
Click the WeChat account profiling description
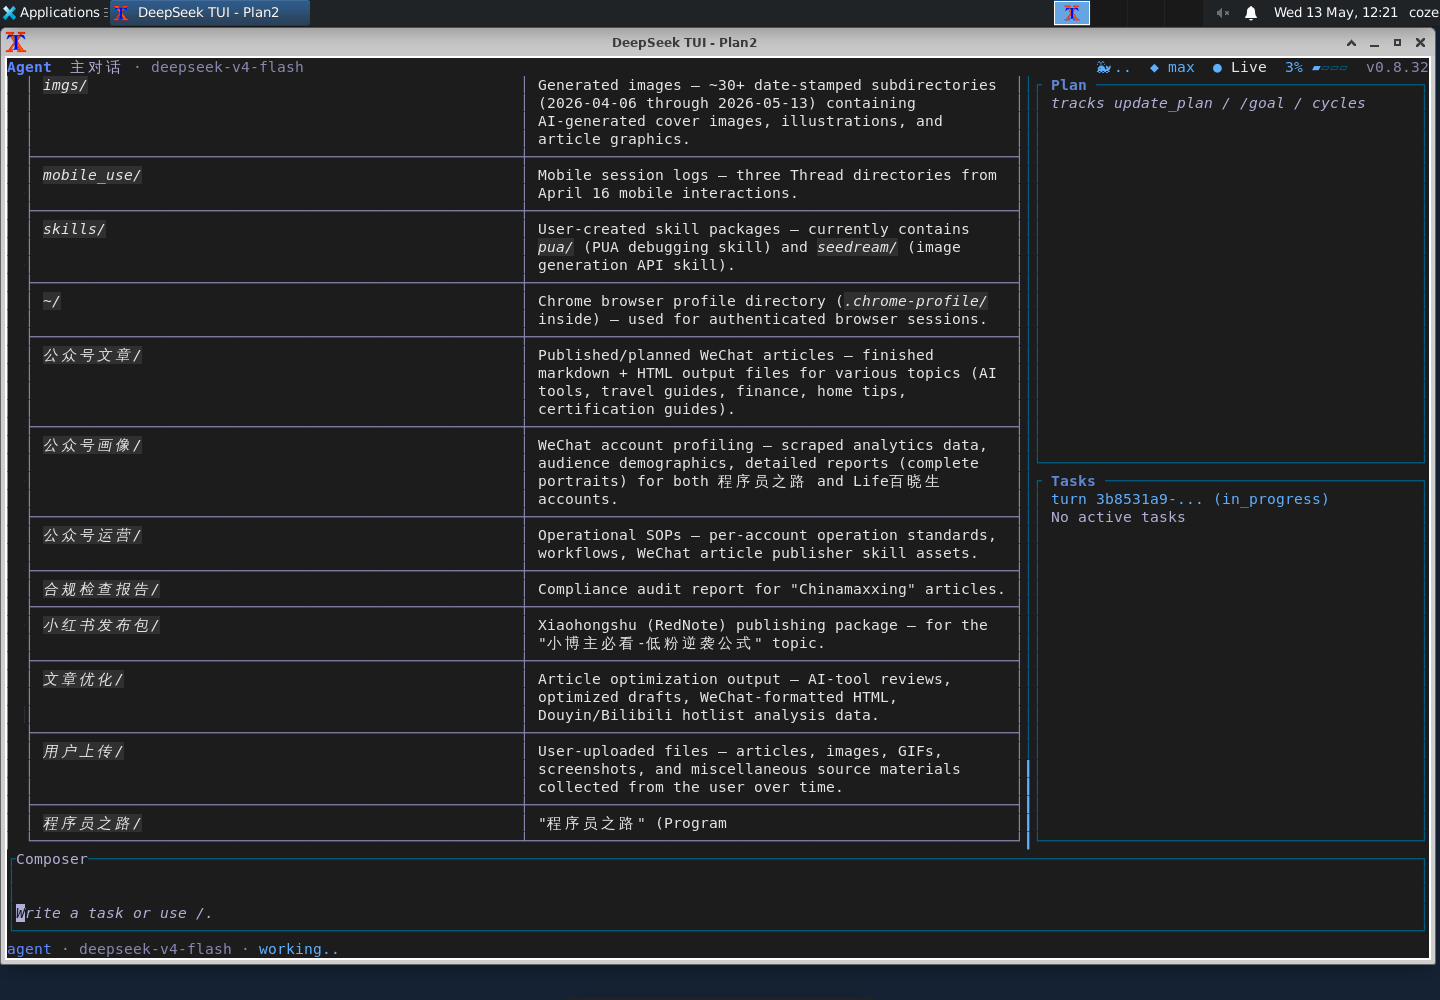tap(772, 472)
